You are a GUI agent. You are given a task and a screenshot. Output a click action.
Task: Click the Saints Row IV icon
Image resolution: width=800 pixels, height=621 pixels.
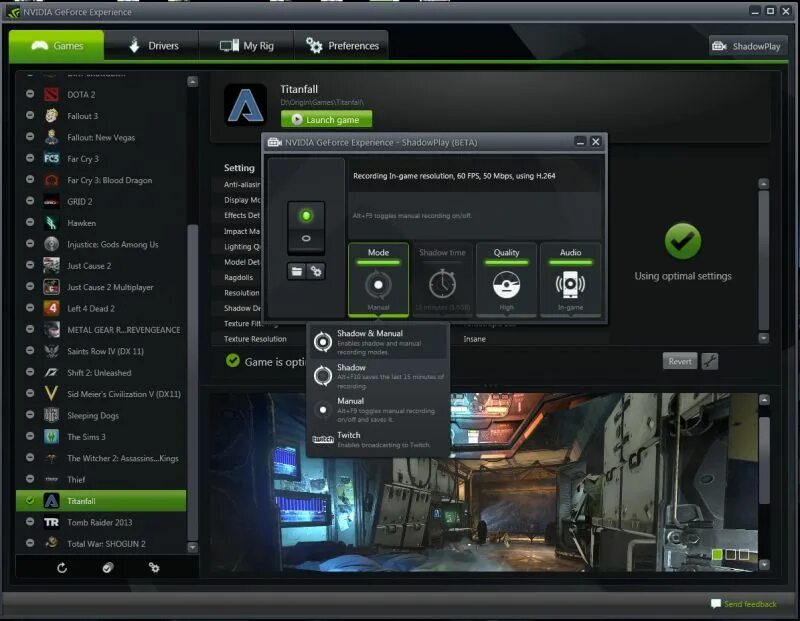tap(51, 351)
